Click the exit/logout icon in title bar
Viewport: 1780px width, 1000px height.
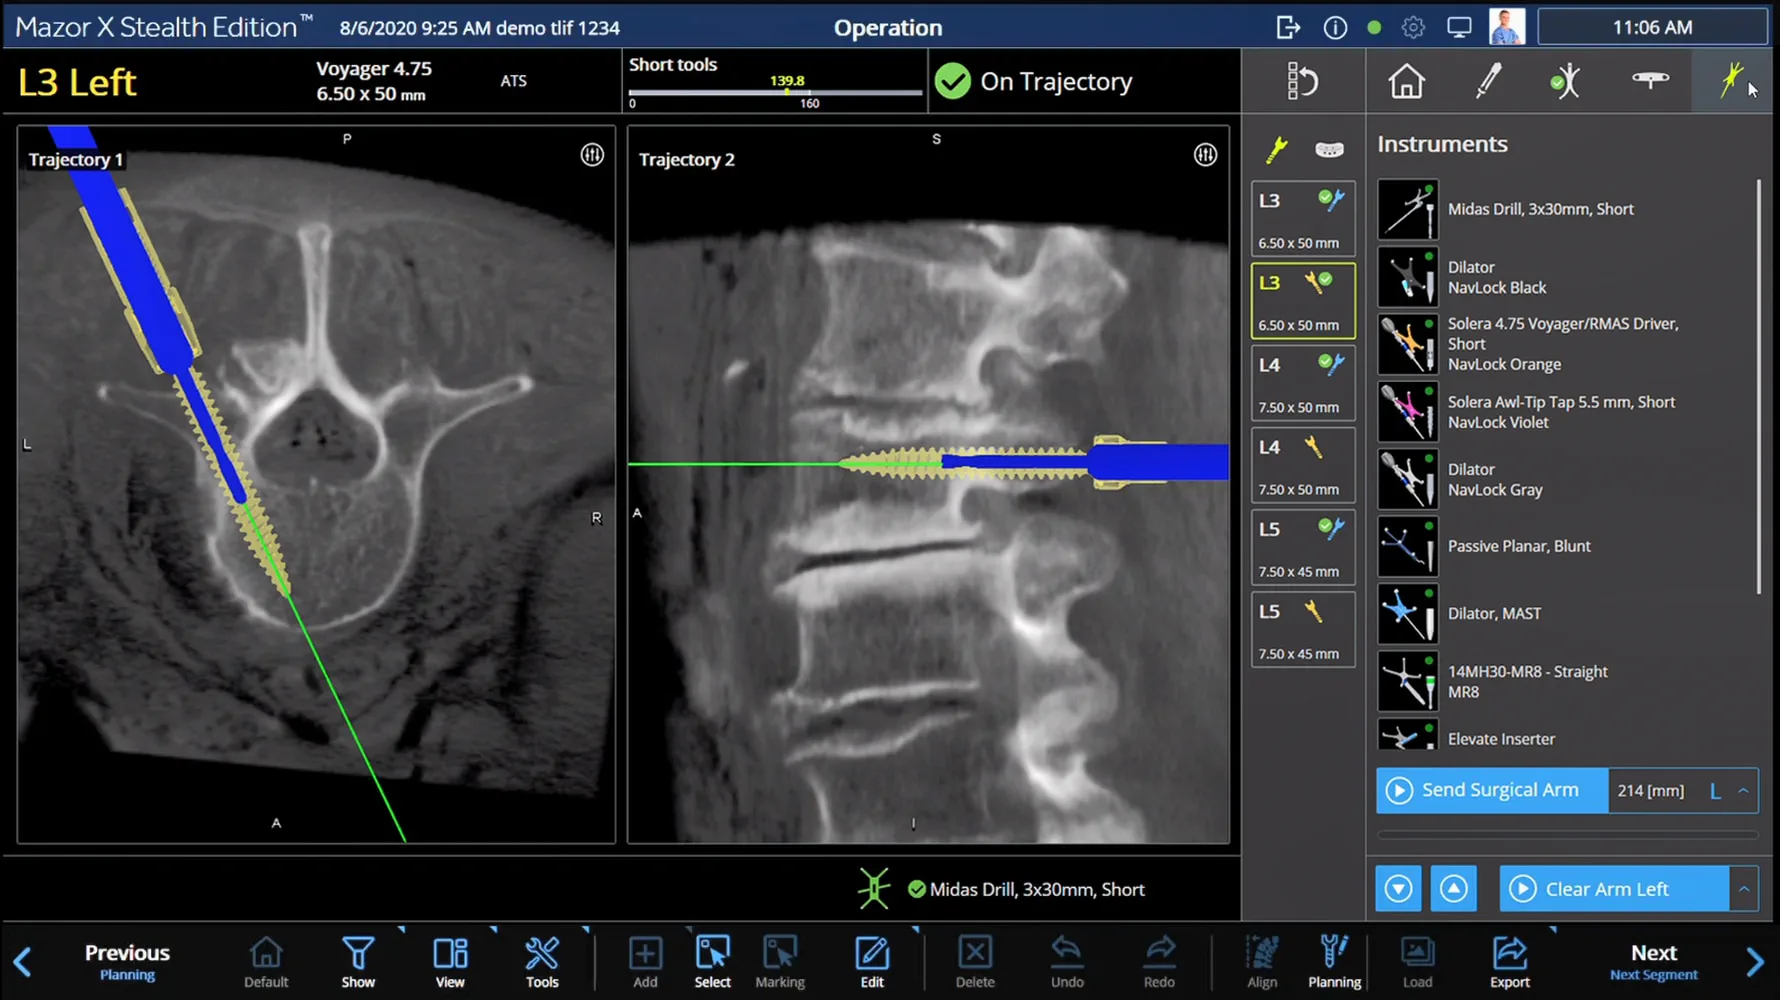click(1288, 27)
